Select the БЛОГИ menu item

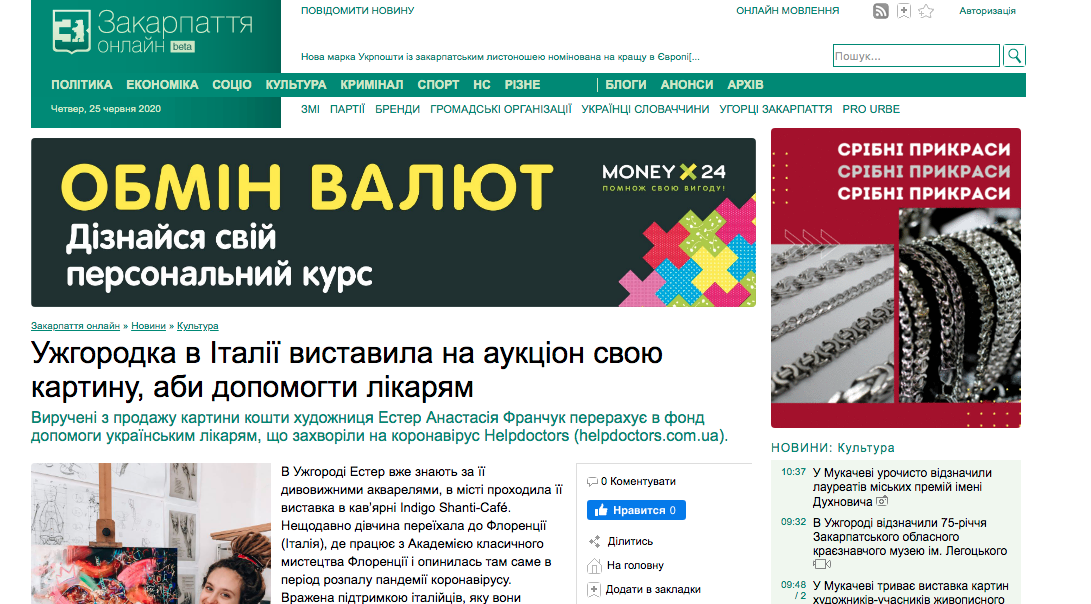point(626,85)
